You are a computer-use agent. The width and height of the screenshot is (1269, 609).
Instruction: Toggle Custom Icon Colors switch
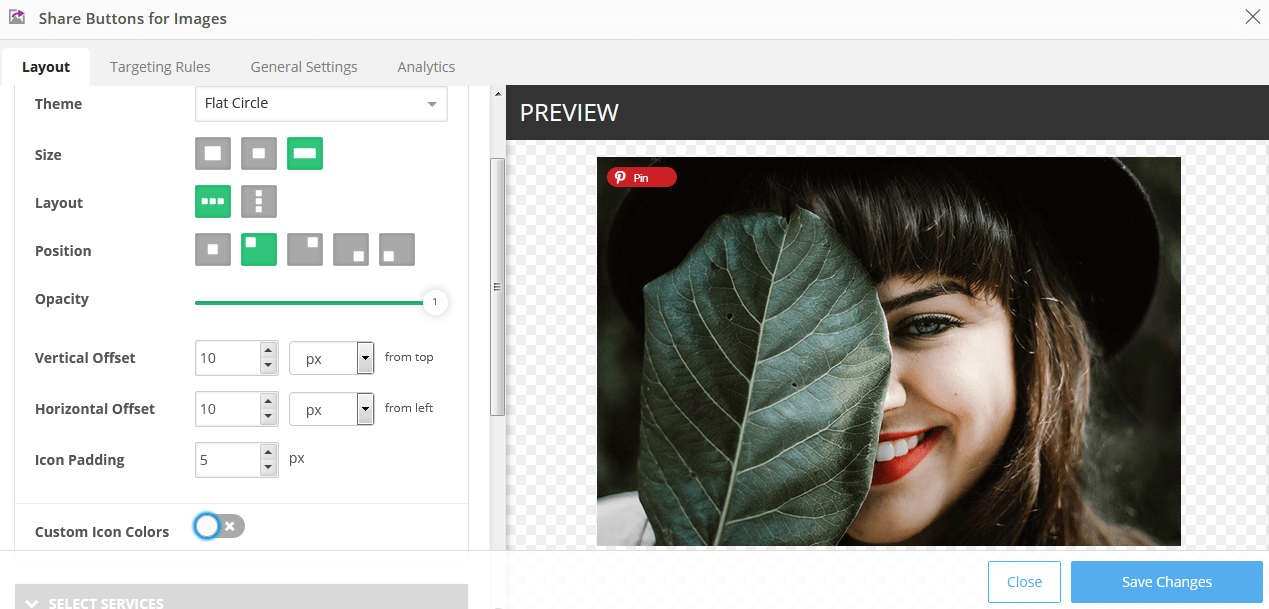(x=220, y=526)
